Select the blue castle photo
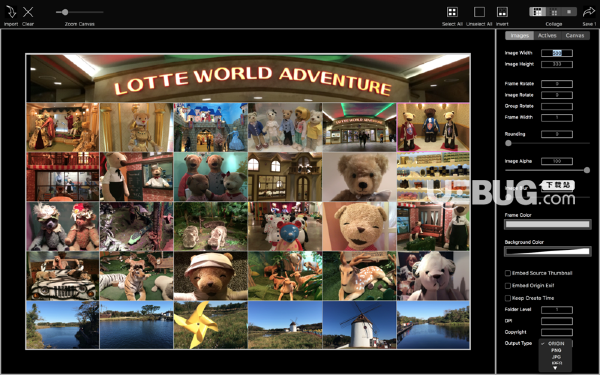 (210, 127)
